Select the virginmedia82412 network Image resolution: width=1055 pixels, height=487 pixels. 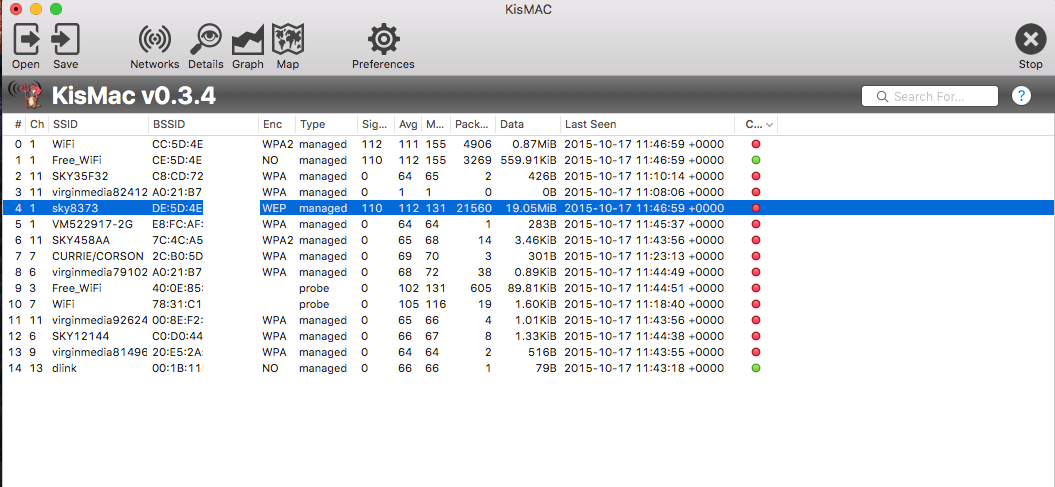coord(528,192)
